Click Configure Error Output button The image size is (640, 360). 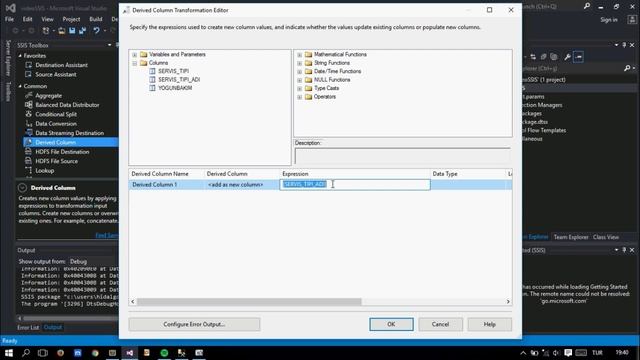194,324
